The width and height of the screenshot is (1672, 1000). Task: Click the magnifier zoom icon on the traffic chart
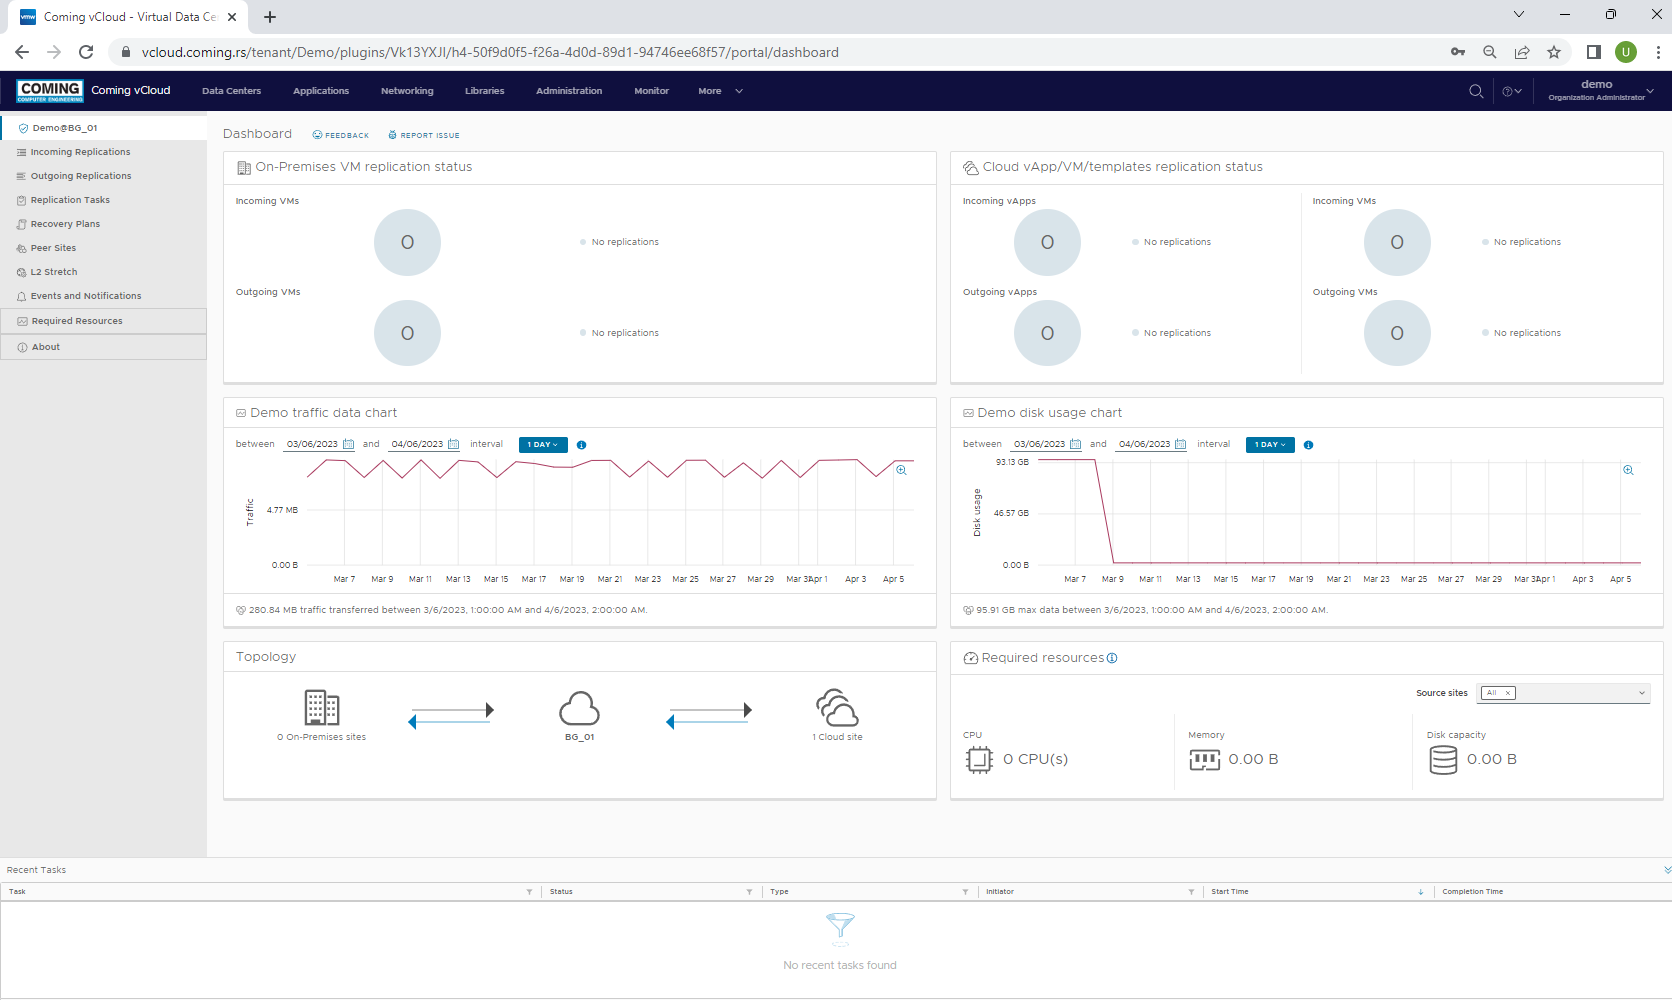point(901,470)
